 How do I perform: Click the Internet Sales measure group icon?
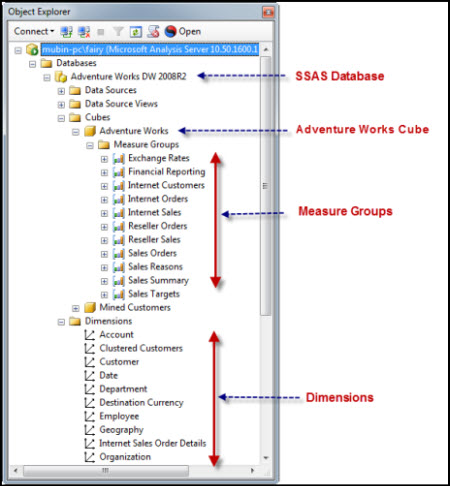click(x=119, y=213)
